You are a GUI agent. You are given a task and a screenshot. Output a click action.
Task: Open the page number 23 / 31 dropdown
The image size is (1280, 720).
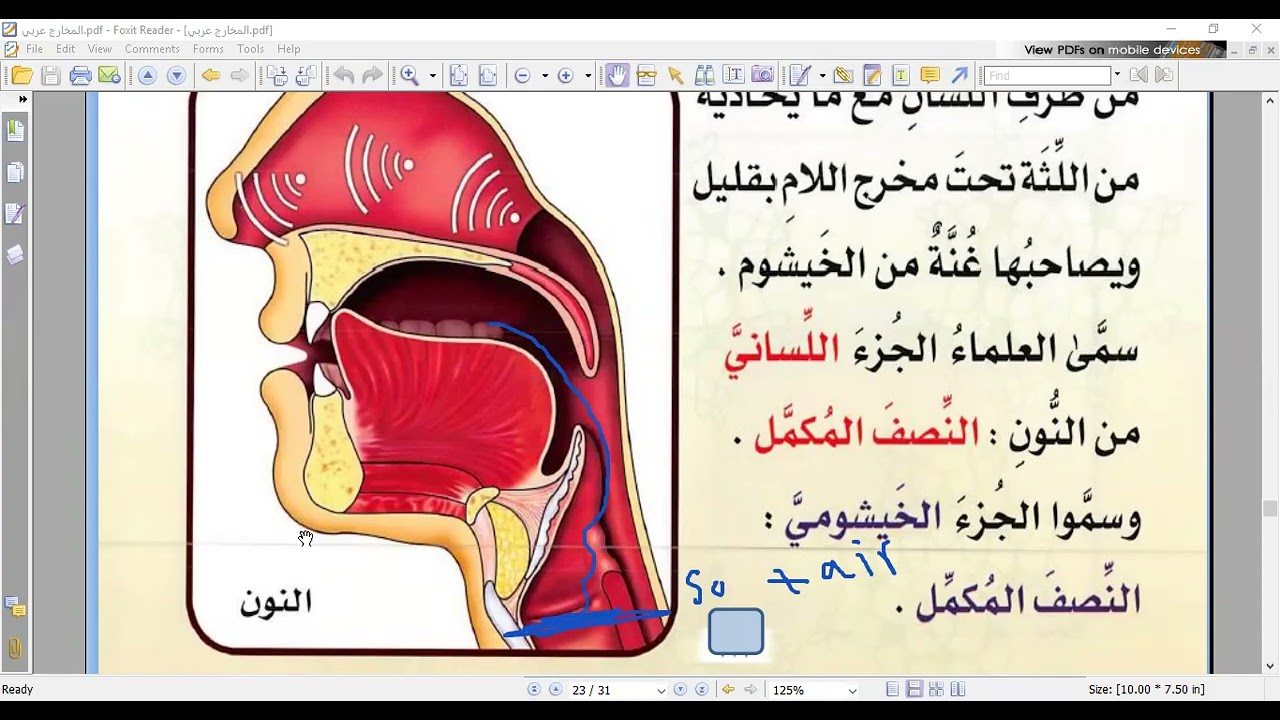(x=660, y=691)
